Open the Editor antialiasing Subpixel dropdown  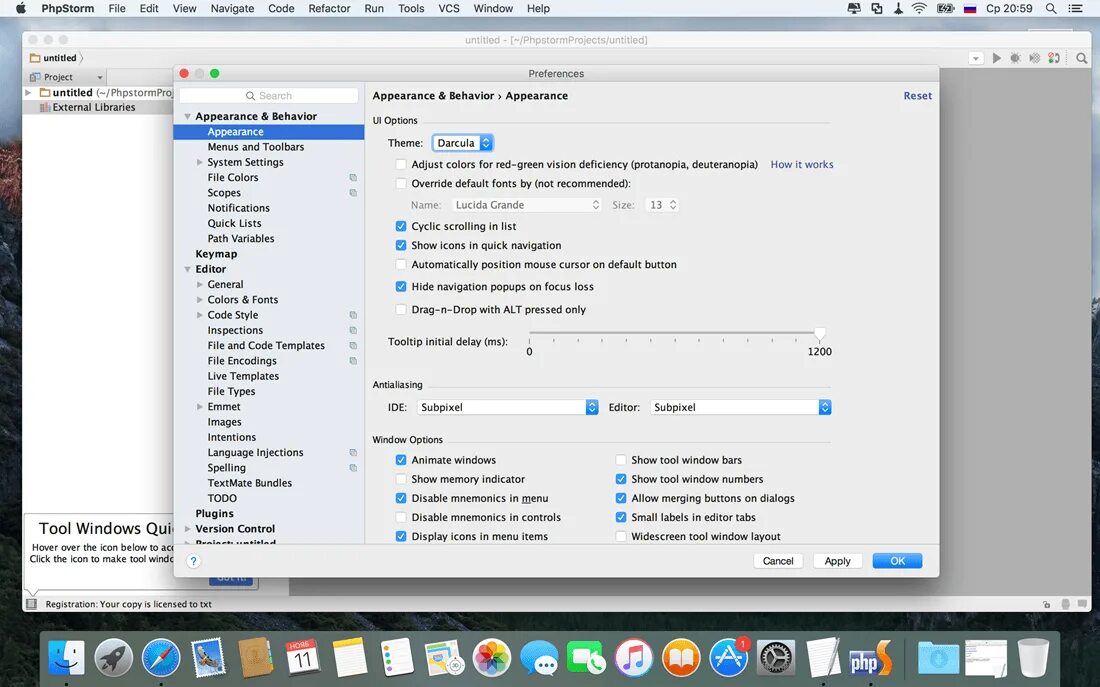point(740,407)
